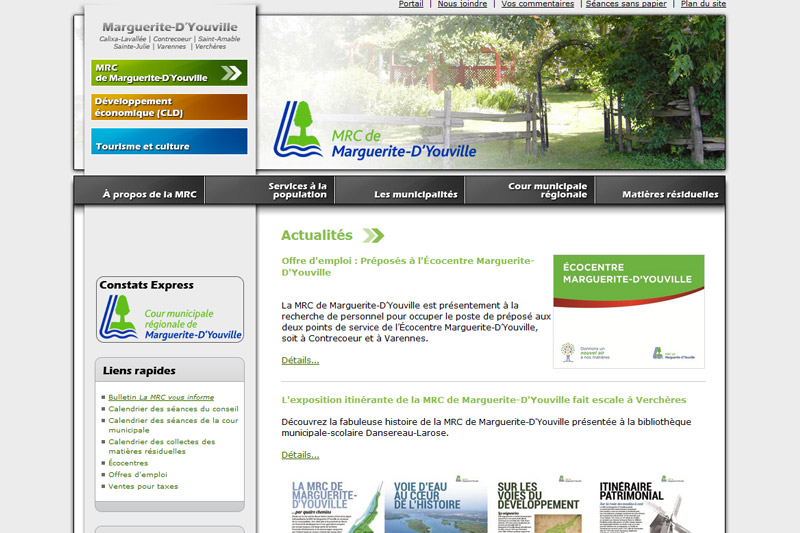Click the double chevron icon beside Actualités

pyautogui.click(x=373, y=236)
